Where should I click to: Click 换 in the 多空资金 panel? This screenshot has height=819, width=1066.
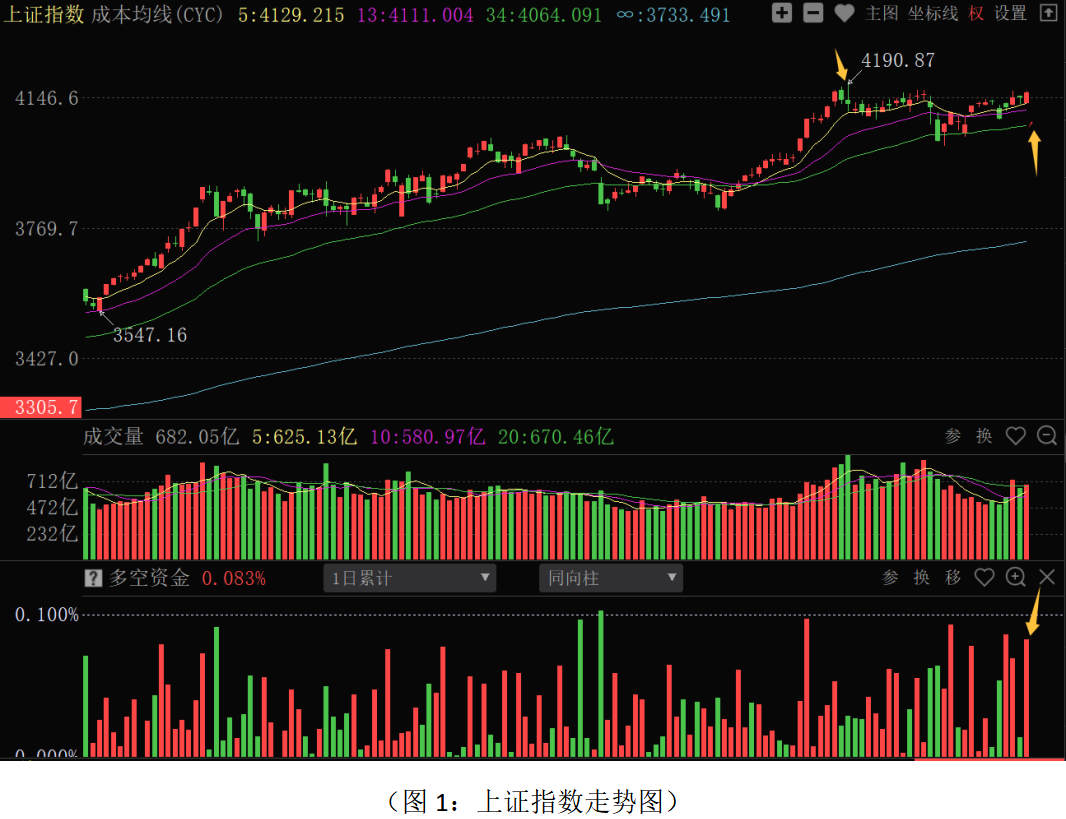922,577
